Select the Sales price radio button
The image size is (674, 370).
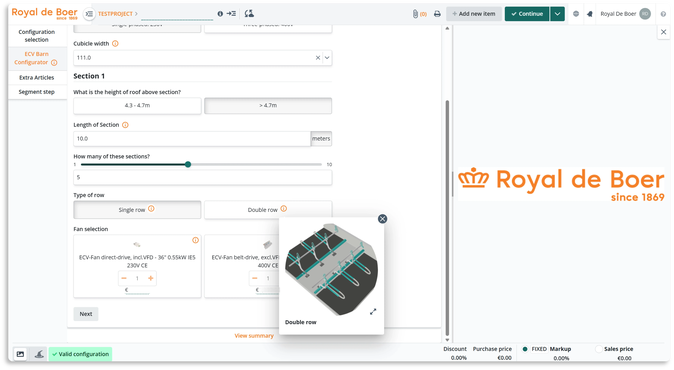tap(598, 349)
